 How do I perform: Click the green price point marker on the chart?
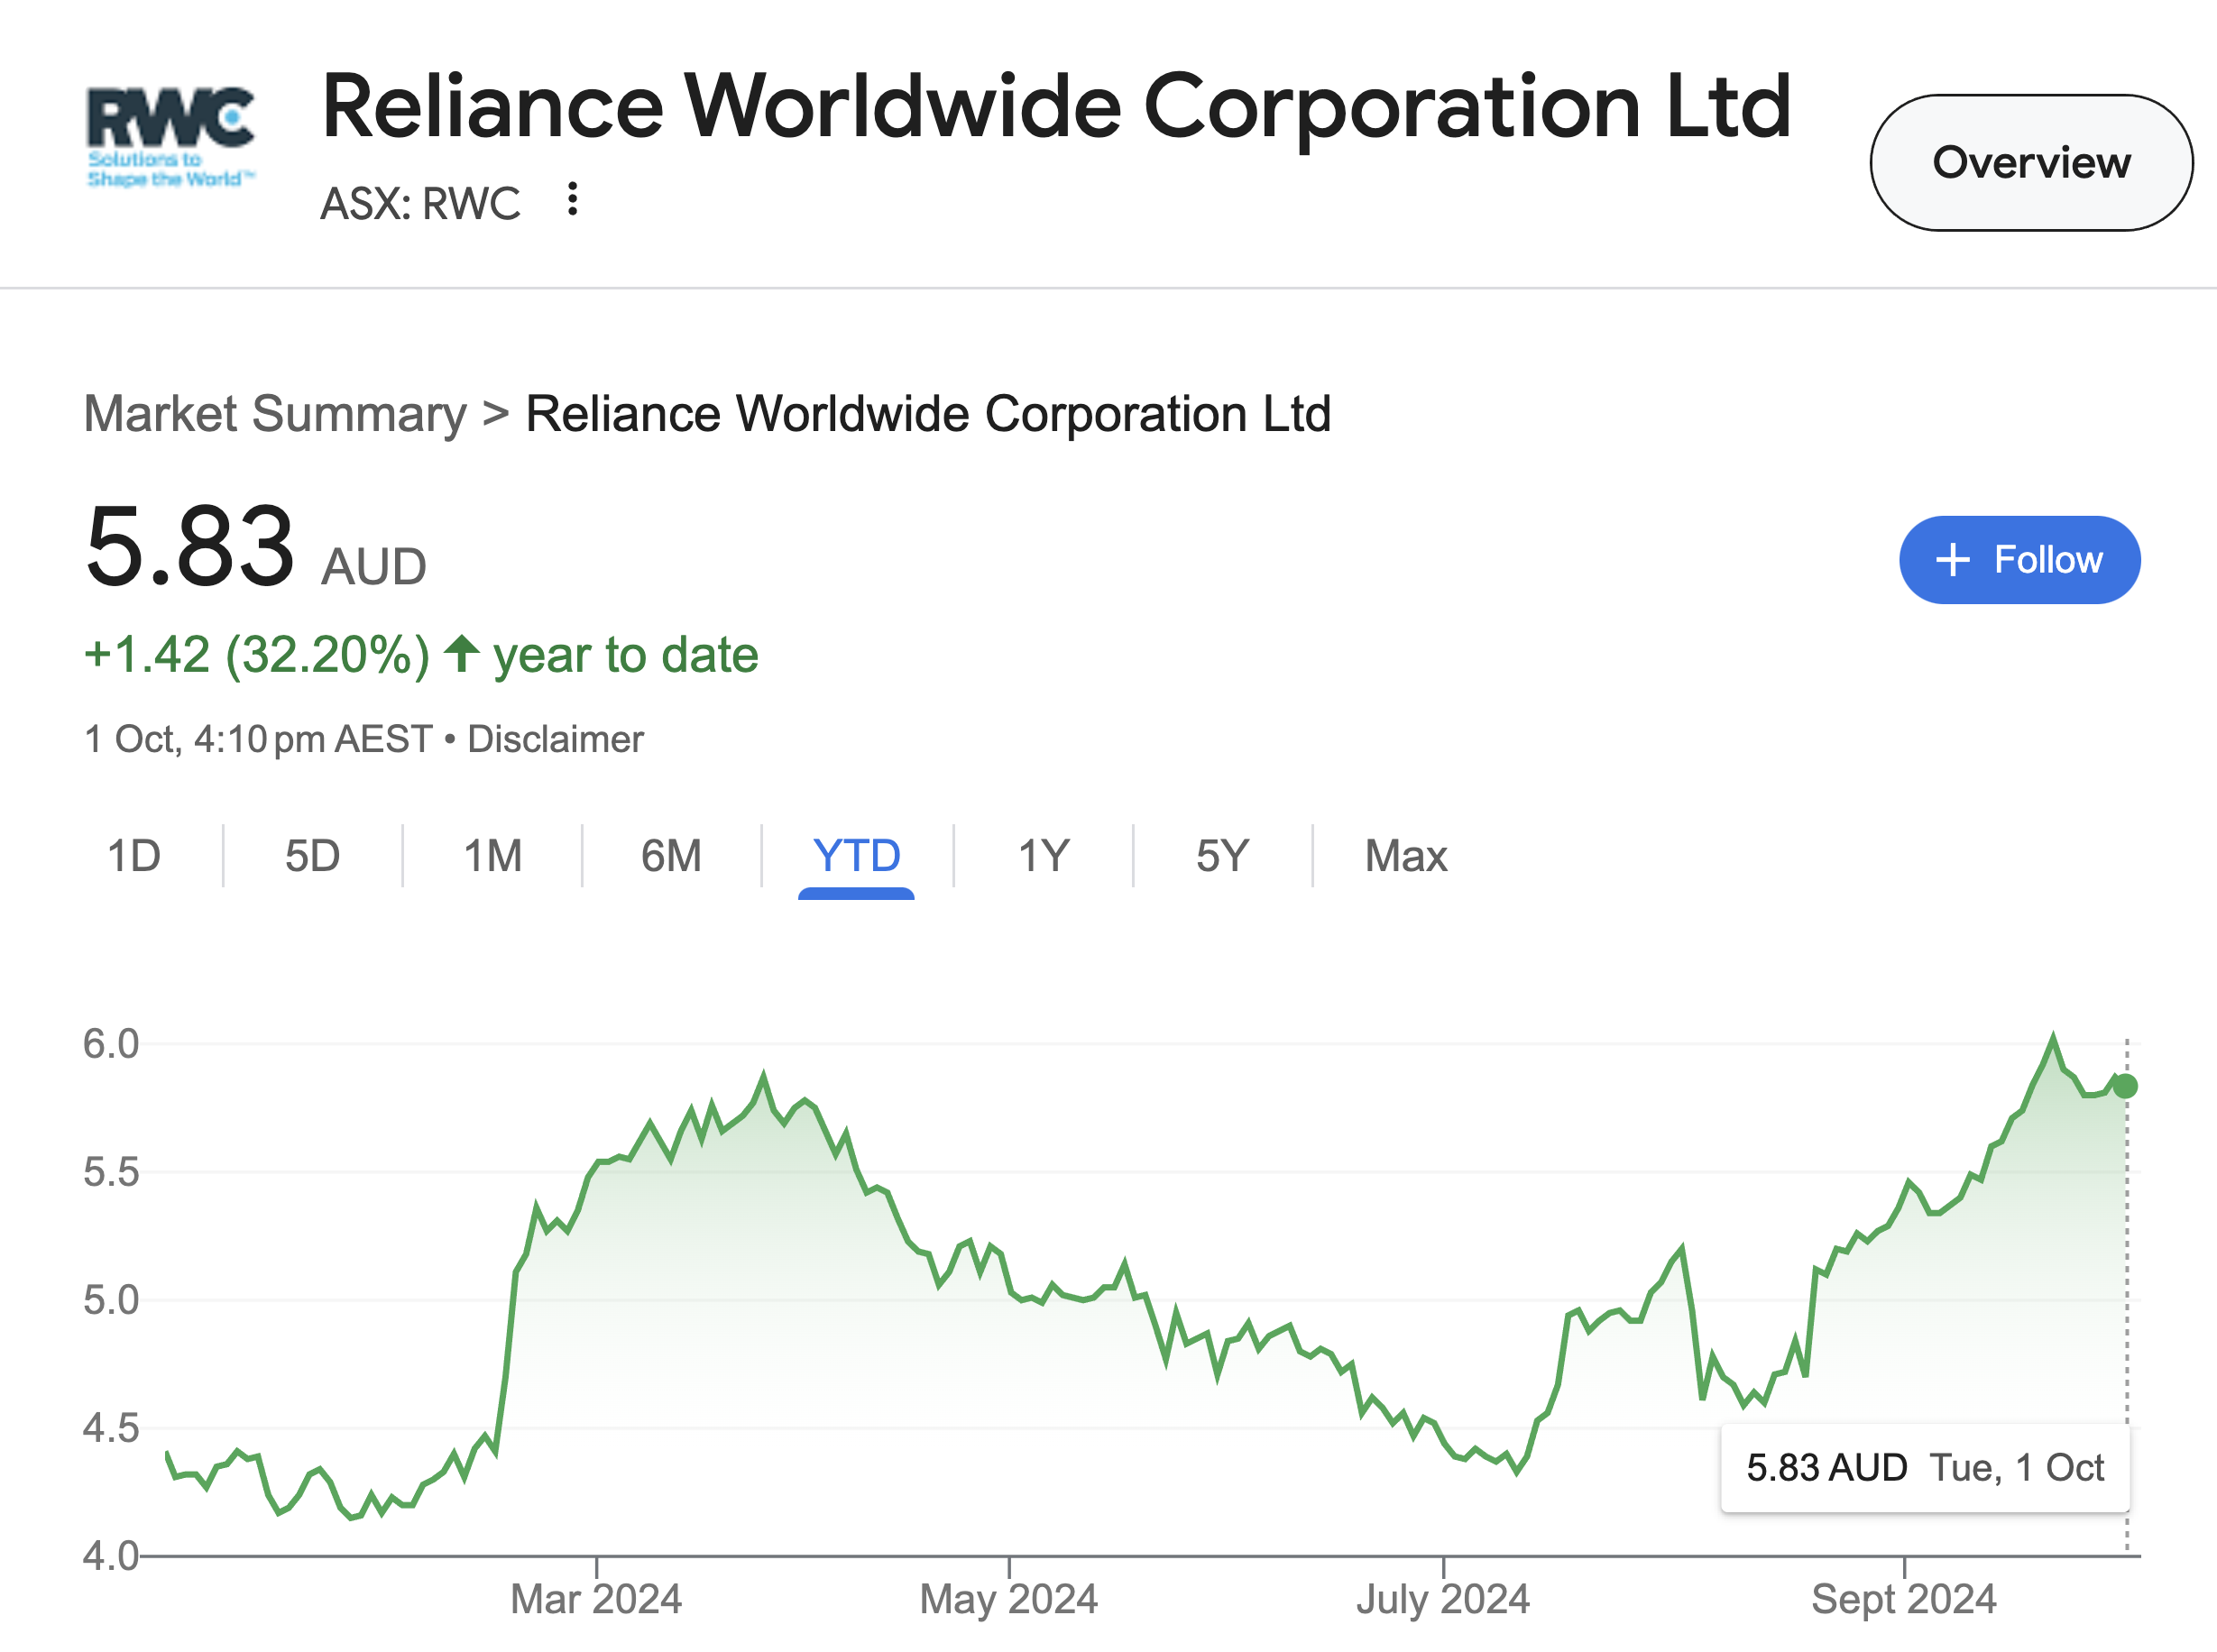click(2125, 1086)
